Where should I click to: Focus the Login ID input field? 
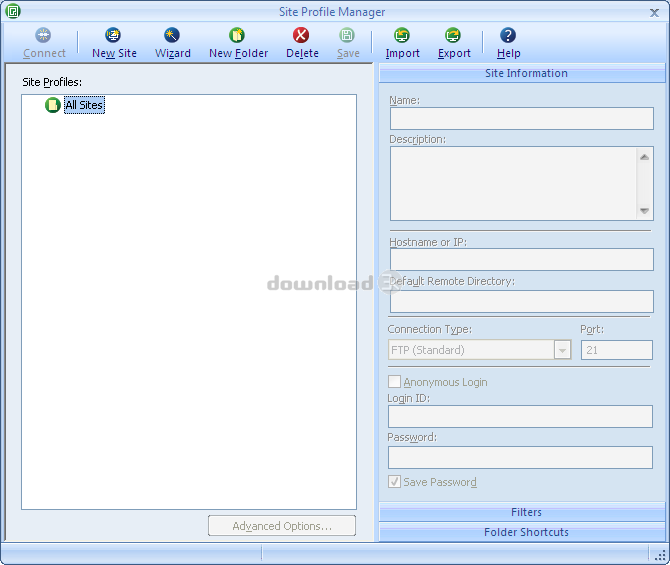520,417
